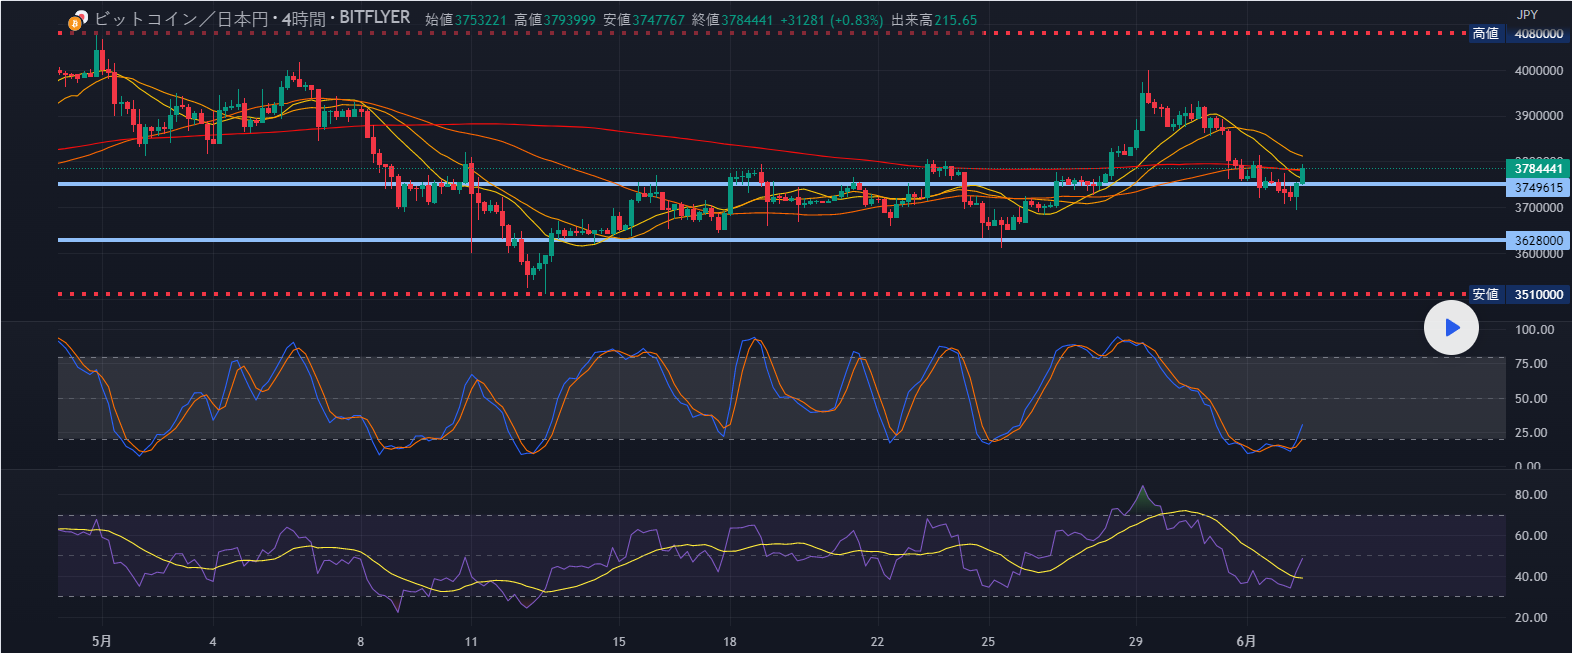This screenshot has width=1572, height=653.
Task: Click the 6月 date on time axis
Action: 1246,641
